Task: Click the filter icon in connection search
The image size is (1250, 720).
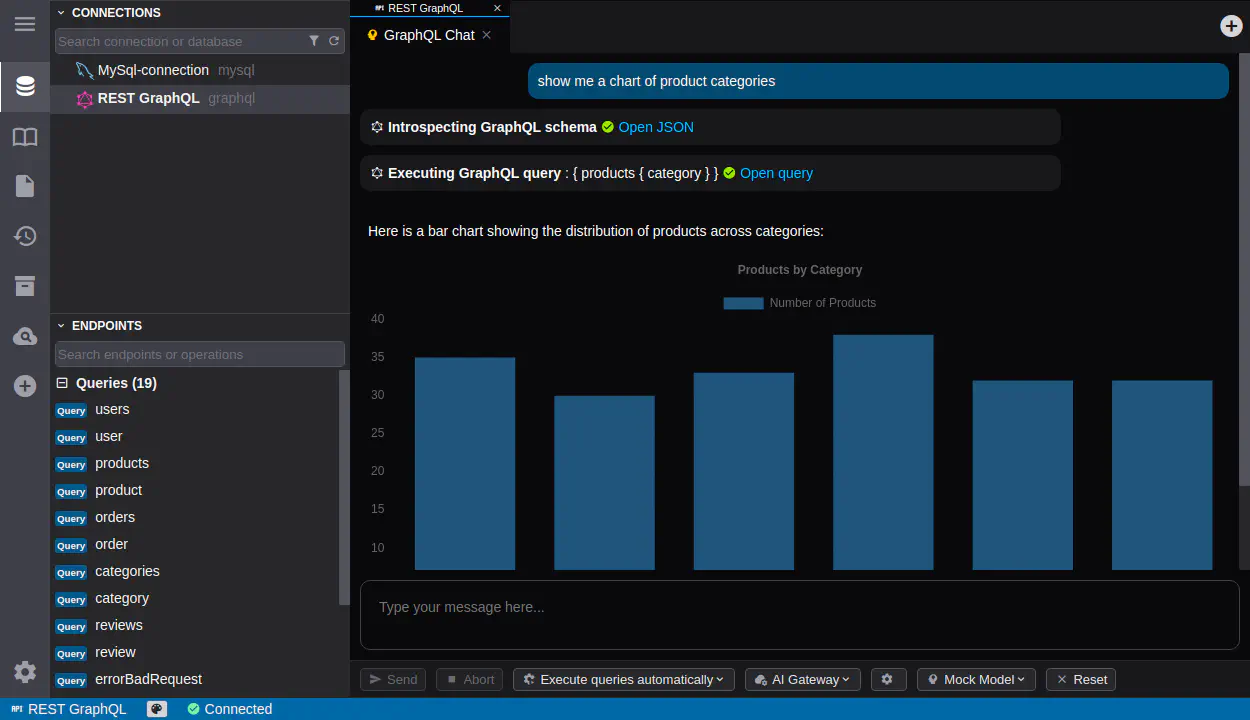Action: point(314,41)
